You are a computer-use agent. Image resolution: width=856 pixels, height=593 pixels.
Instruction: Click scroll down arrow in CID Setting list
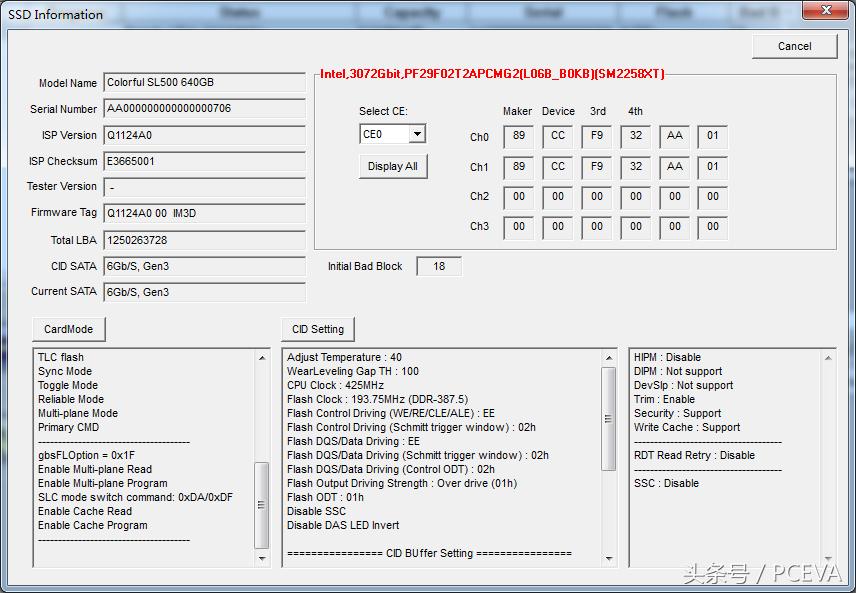(x=608, y=558)
